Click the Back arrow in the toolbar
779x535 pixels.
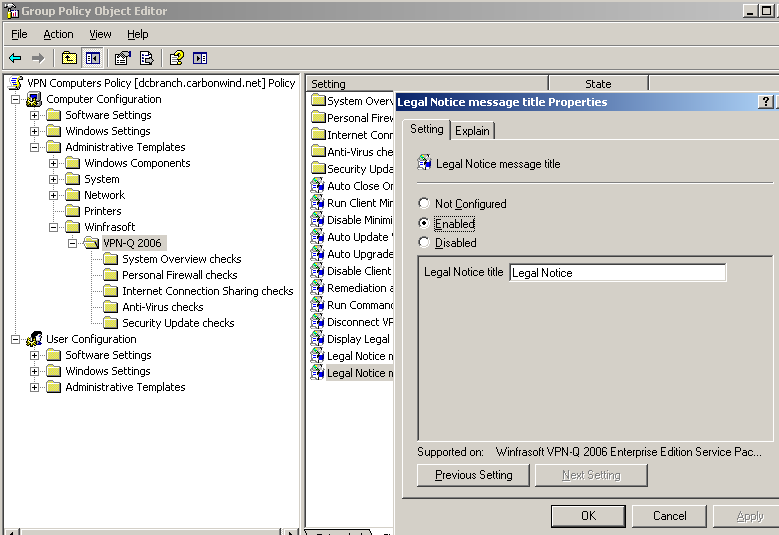15,58
